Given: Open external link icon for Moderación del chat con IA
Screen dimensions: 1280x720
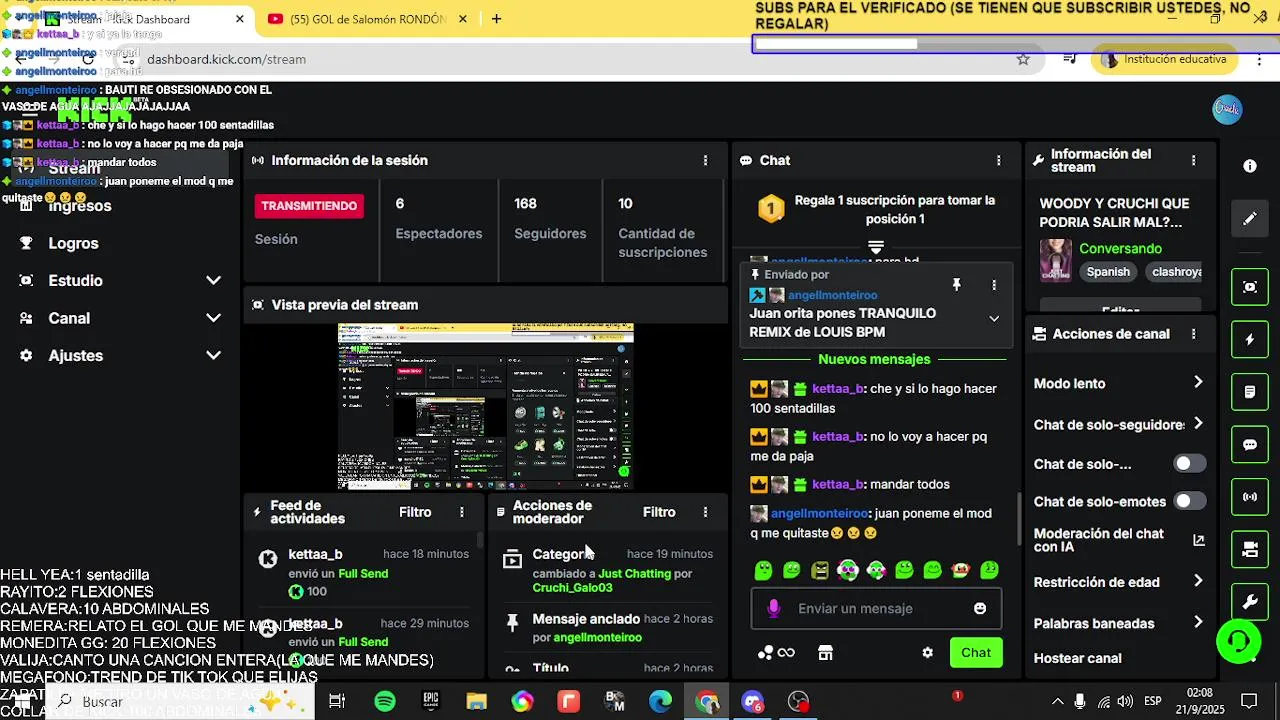Looking at the screenshot, I should pos(1198,541).
